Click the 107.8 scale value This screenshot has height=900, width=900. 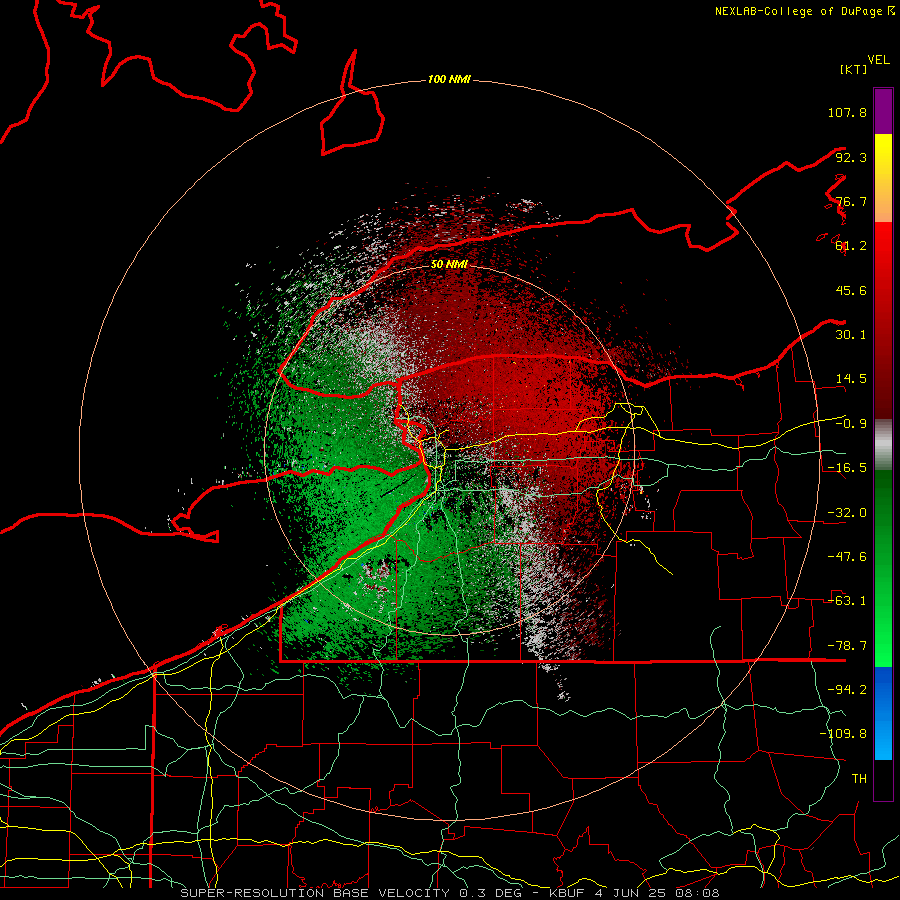coord(847,112)
